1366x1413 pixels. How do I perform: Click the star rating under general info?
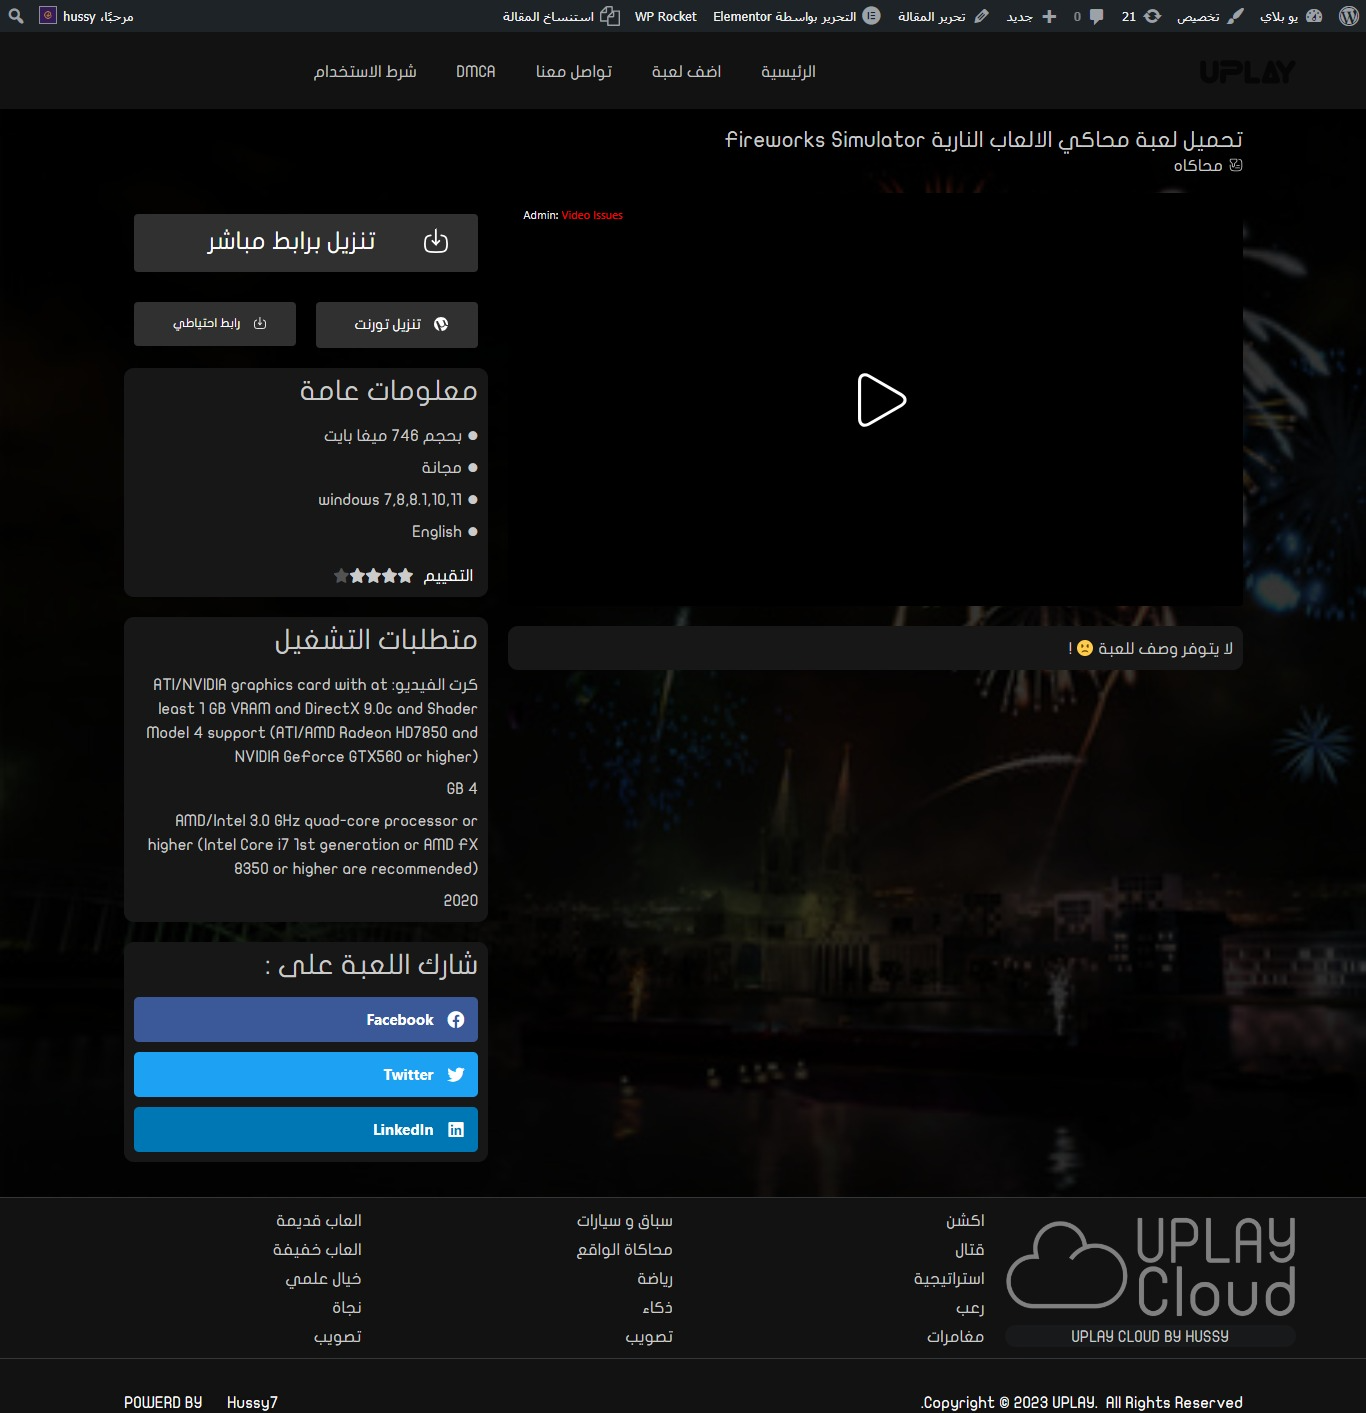[374, 576]
